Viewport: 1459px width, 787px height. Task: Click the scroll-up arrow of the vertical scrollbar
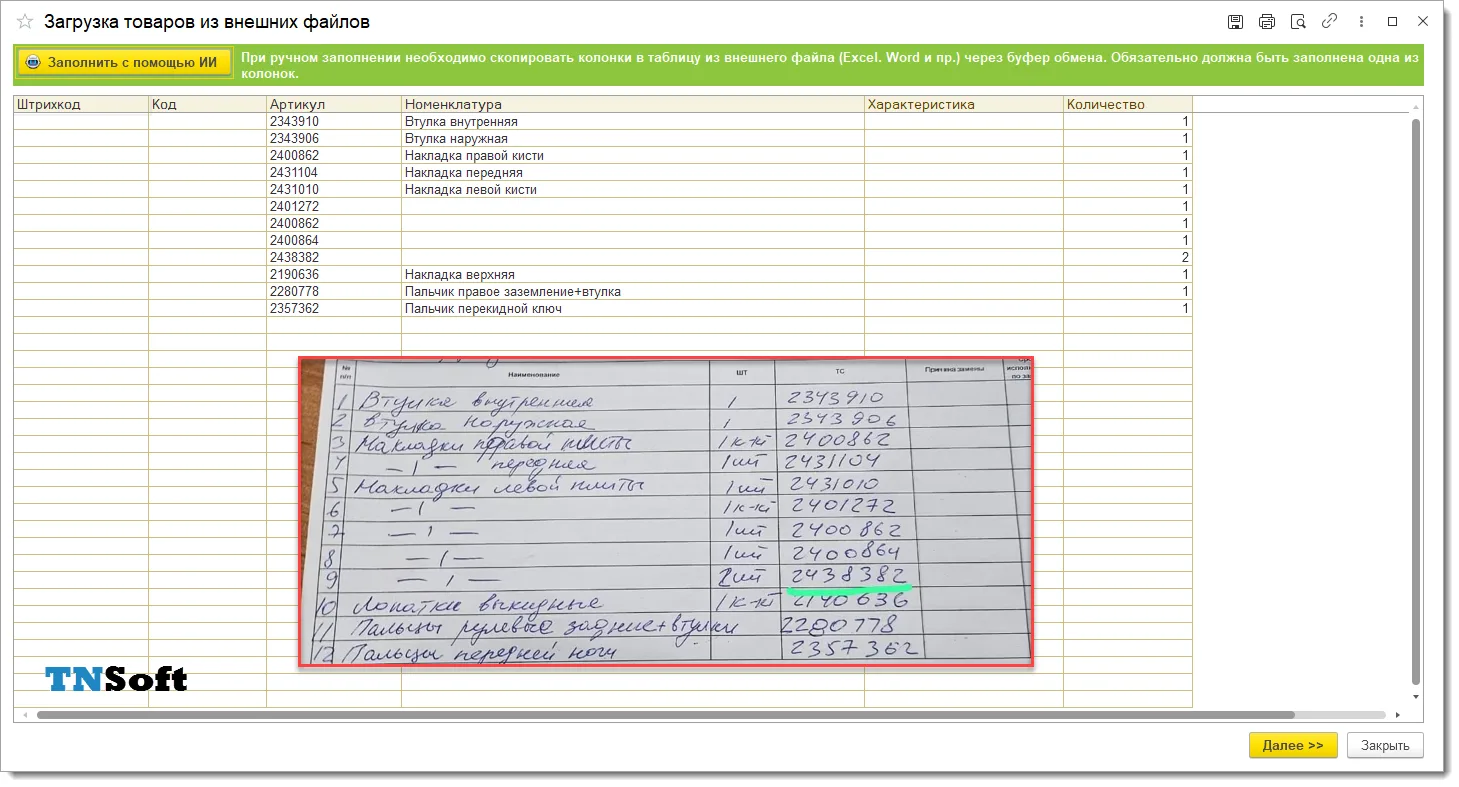click(1416, 105)
